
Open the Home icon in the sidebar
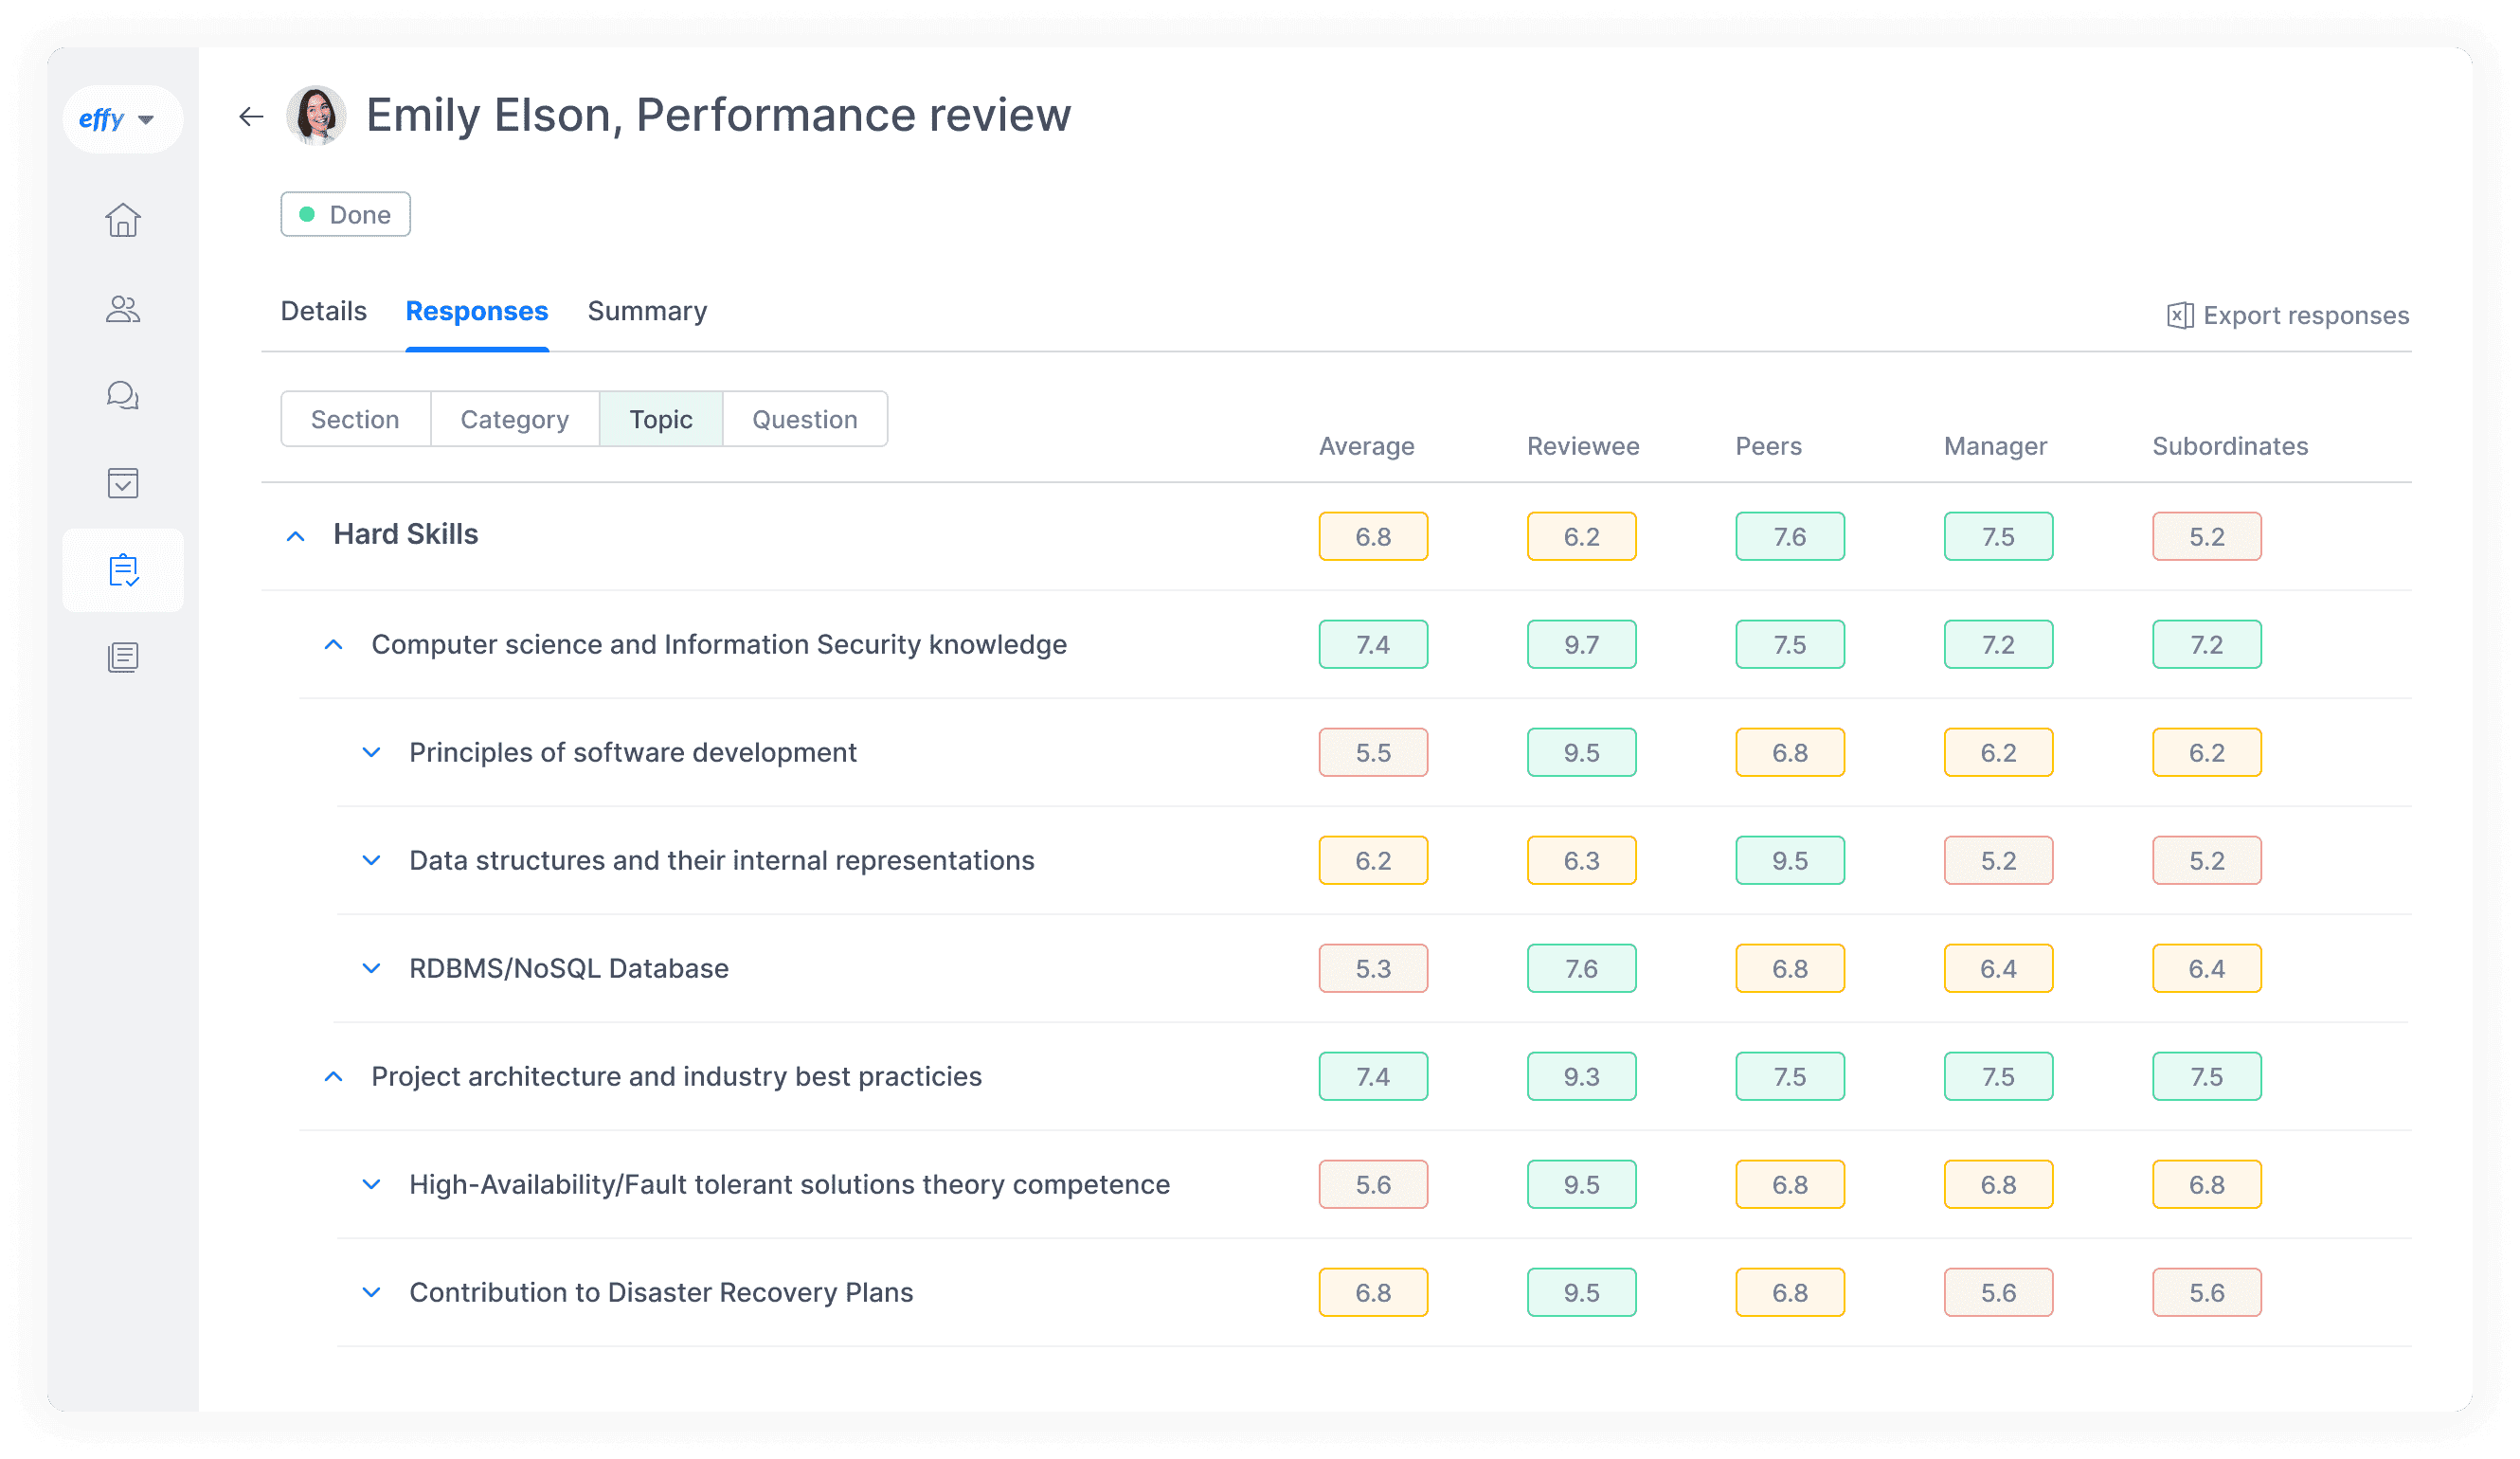click(122, 220)
